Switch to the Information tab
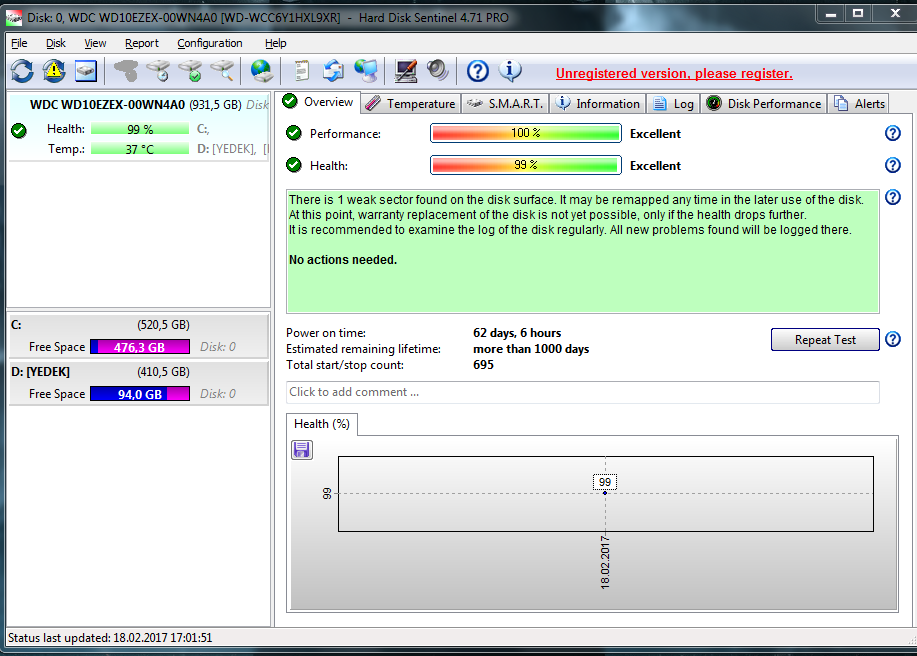 click(x=598, y=103)
